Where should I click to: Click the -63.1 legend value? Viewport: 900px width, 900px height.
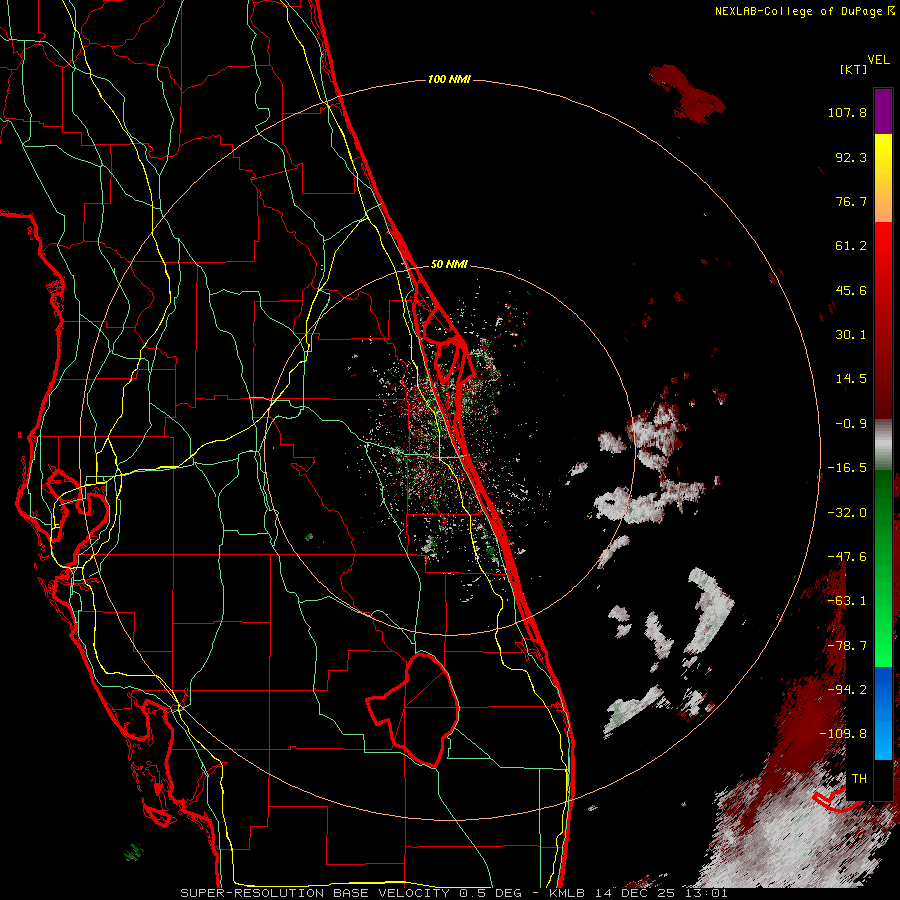tap(847, 601)
